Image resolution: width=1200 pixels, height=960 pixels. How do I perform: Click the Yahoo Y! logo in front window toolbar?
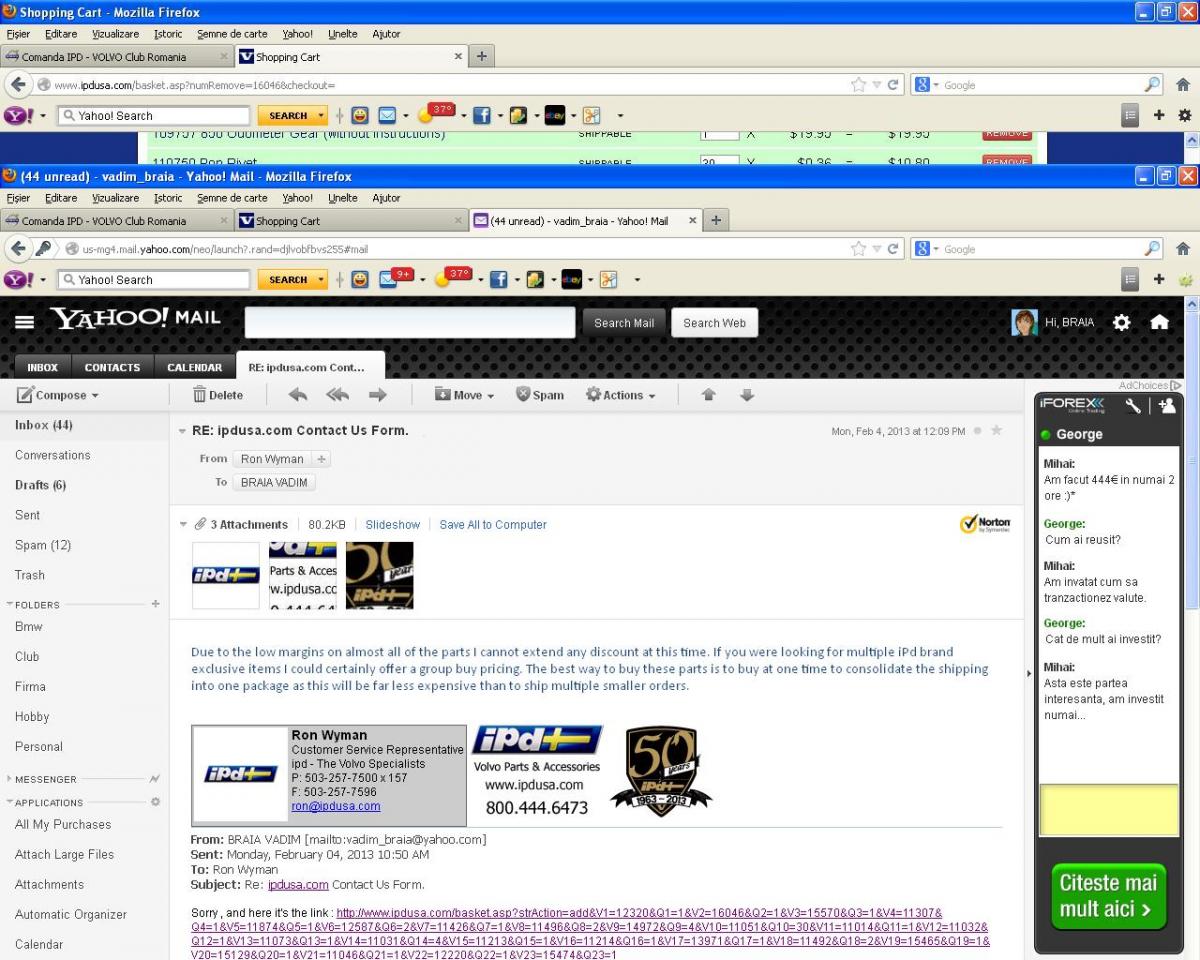pyautogui.click(x=18, y=280)
